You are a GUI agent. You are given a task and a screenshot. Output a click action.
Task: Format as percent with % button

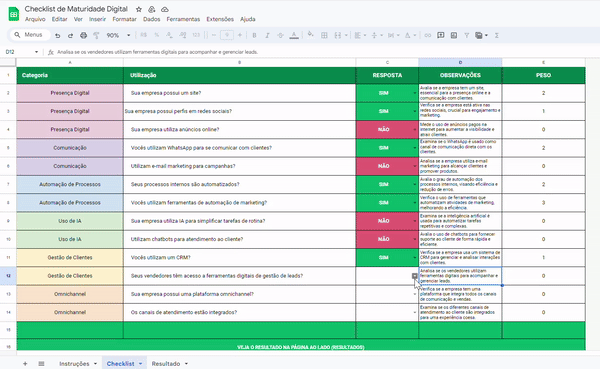click(x=157, y=35)
